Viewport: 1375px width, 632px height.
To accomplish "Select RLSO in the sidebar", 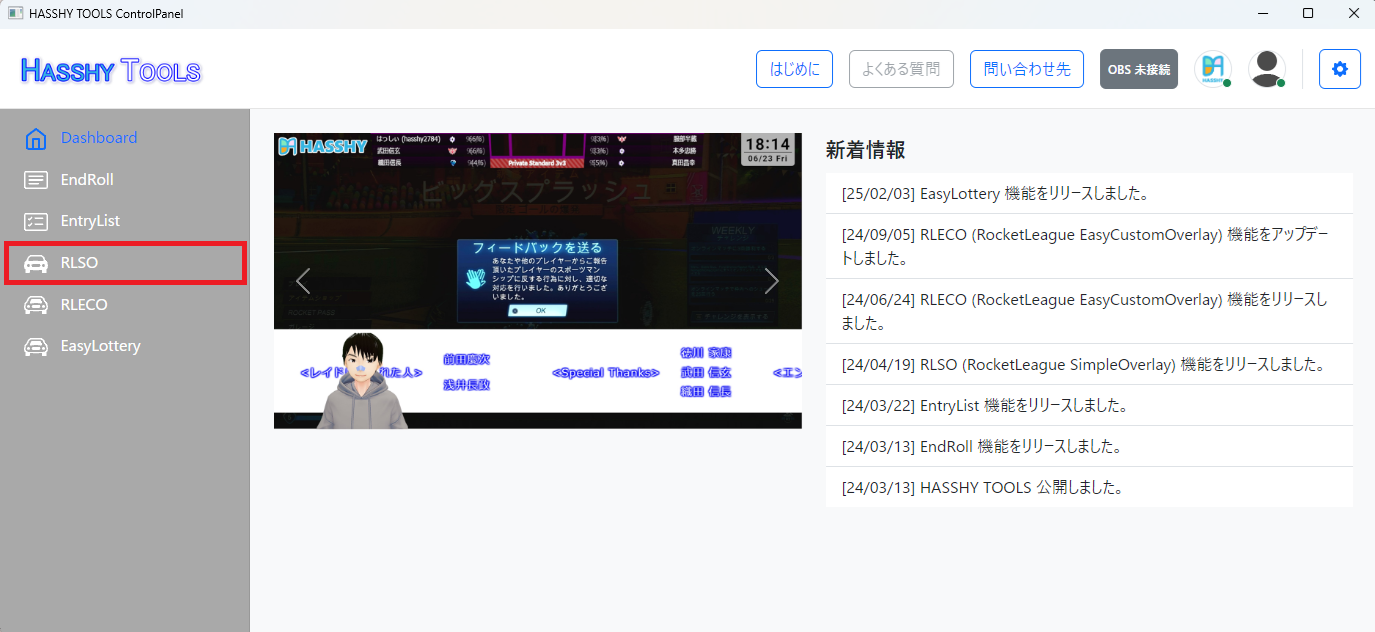I will (125, 263).
